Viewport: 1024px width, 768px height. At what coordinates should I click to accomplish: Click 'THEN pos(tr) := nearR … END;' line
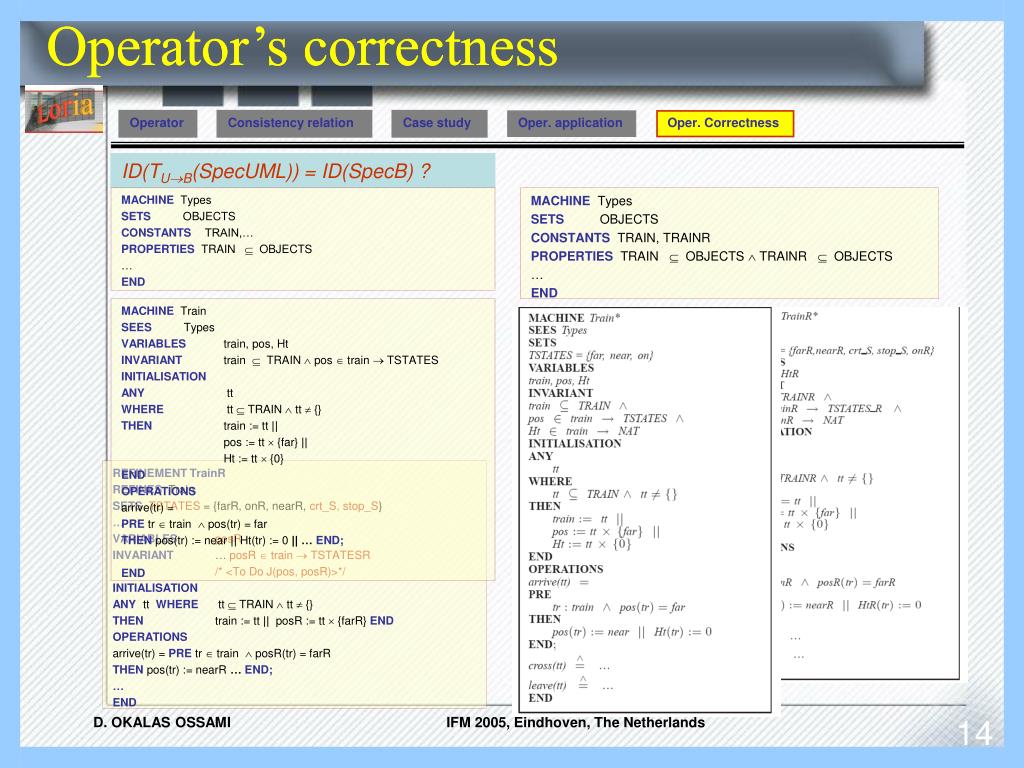point(193,669)
